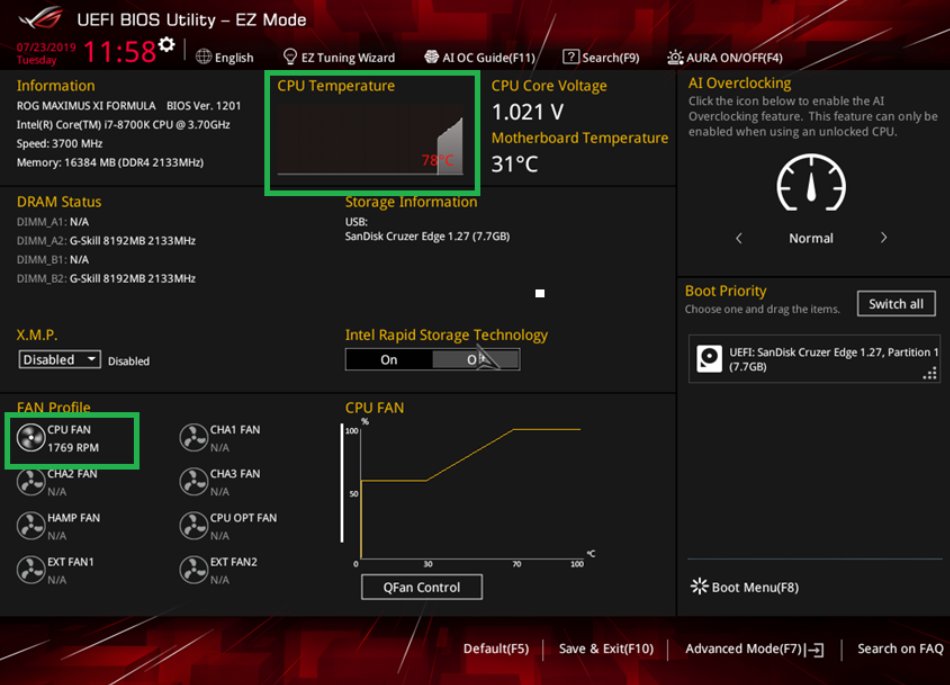Click SanDisk Cruzer Edge 1.27 storage entry
The image size is (950, 685).
tap(427, 236)
